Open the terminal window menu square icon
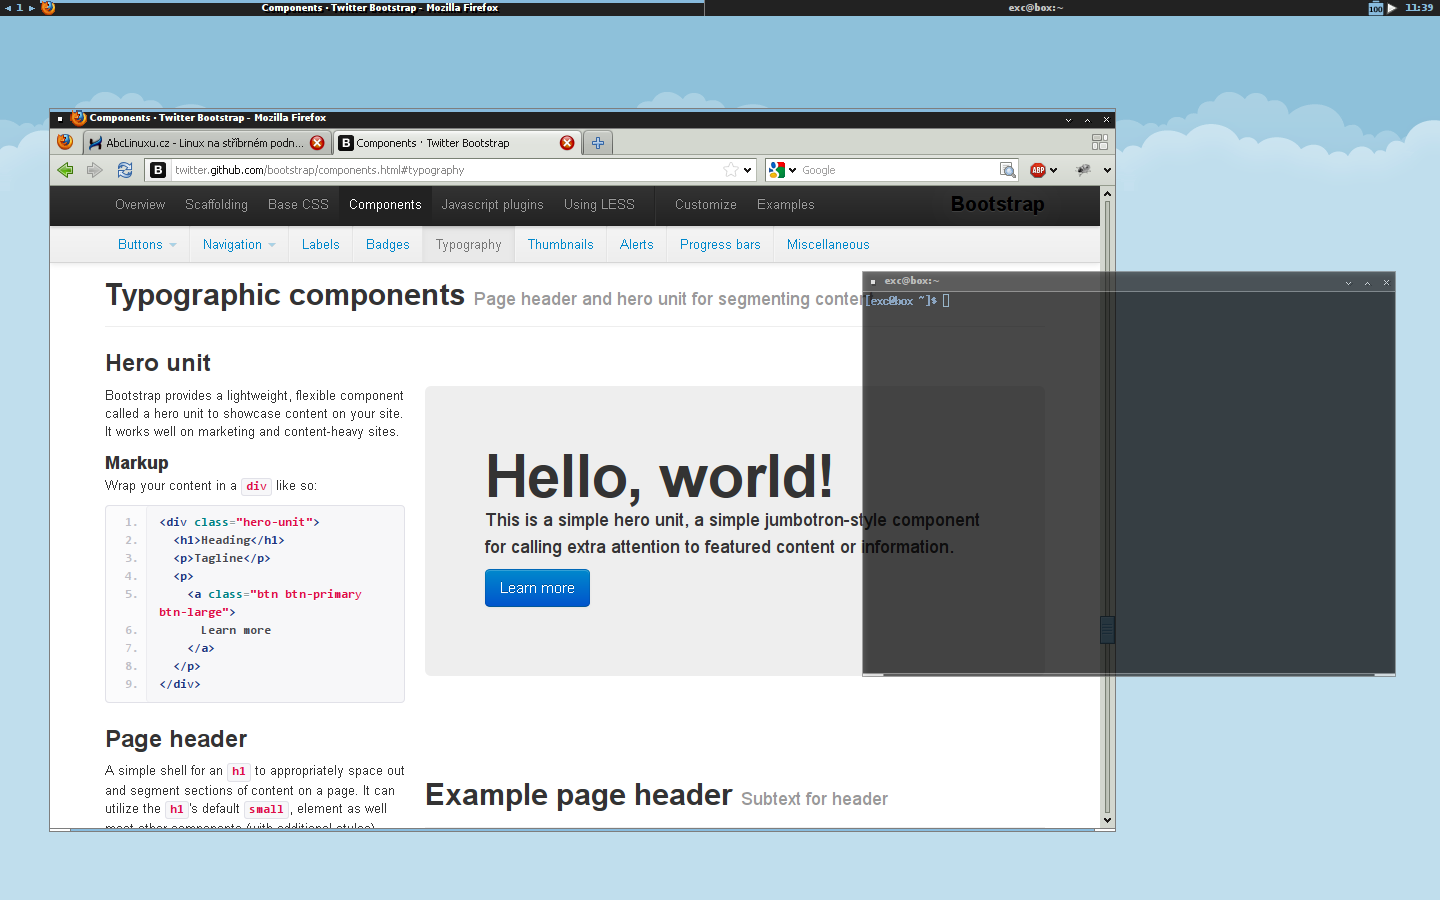 click(873, 282)
